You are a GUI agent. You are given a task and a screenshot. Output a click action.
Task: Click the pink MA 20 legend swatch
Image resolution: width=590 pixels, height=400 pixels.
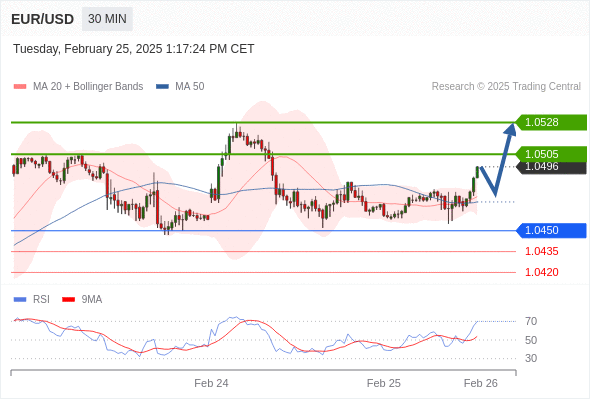click(20, 87)
